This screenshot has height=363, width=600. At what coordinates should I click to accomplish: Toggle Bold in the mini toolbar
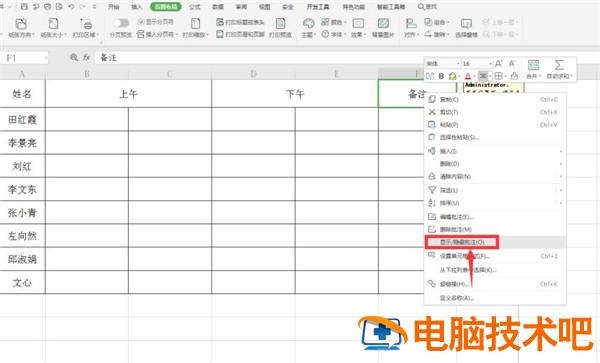(x=441, y=76)
